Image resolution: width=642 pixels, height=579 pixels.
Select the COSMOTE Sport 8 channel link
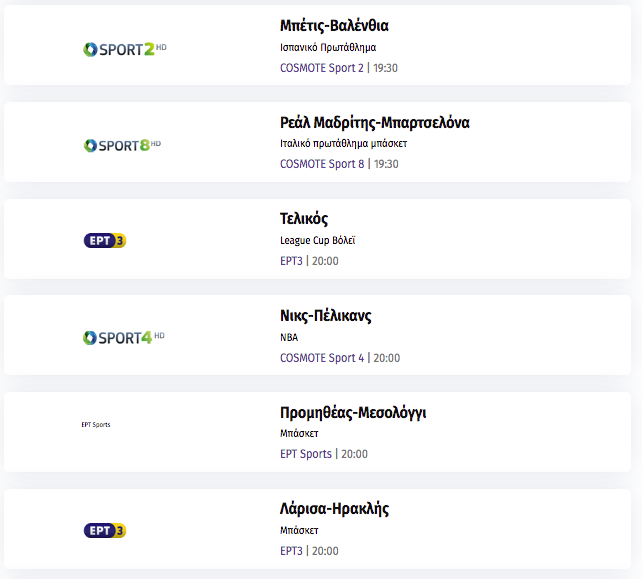(322, 164)
